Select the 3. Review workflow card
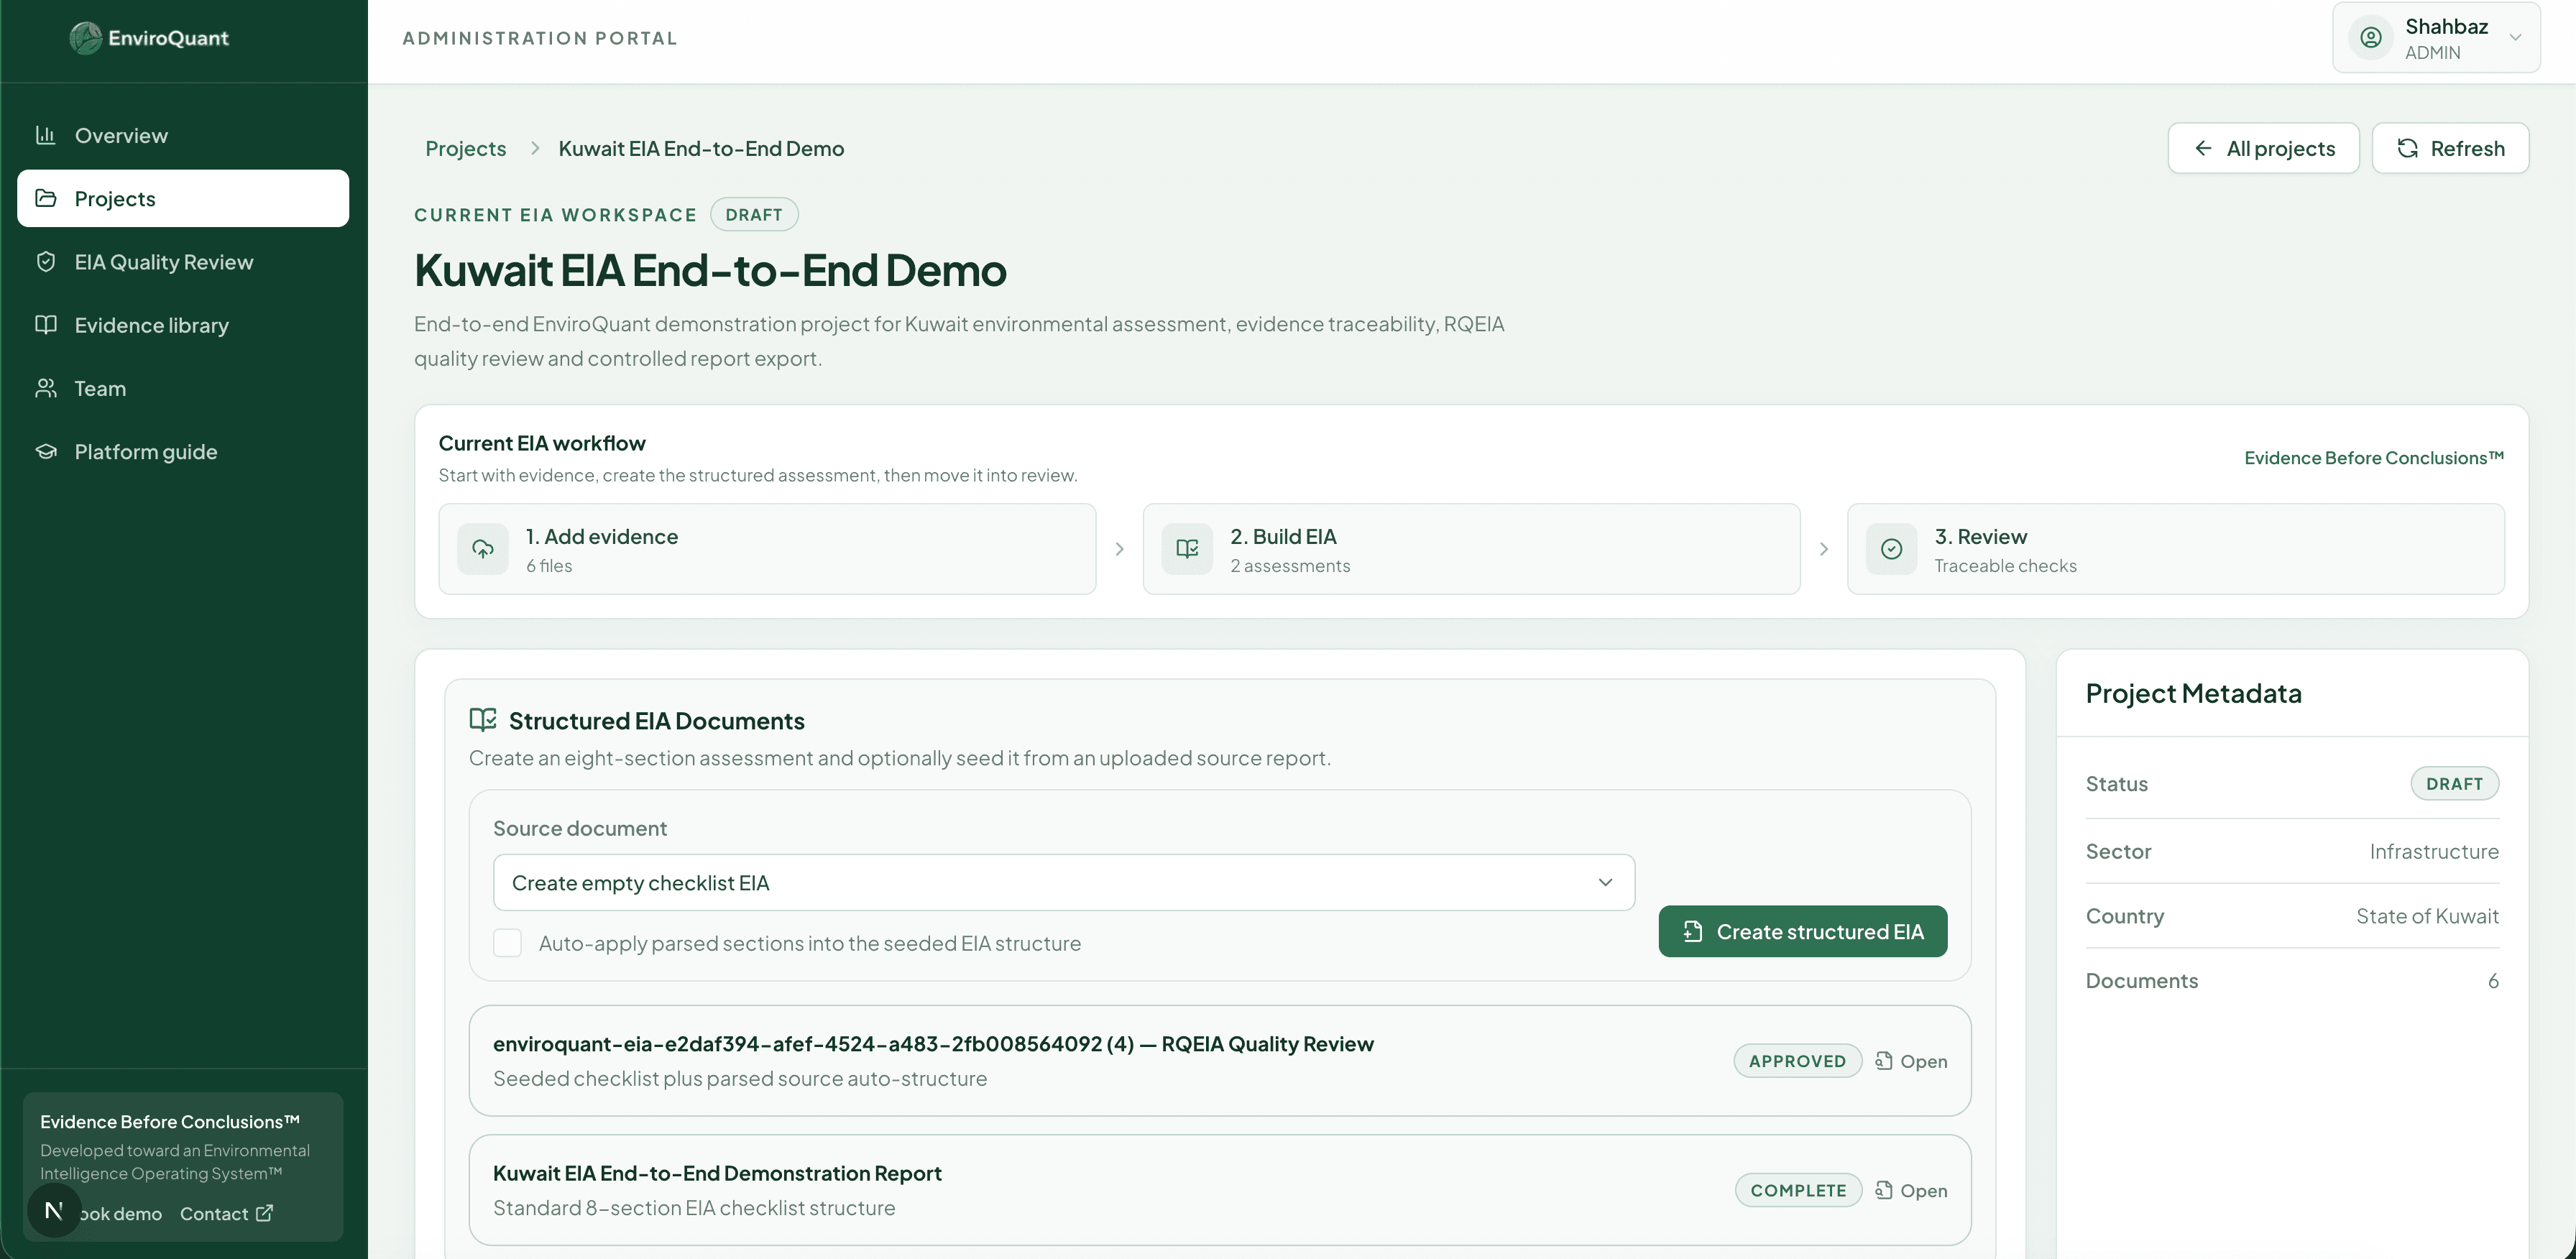This screenshot has height=1259, width=2576. [x=2175, y=549]
